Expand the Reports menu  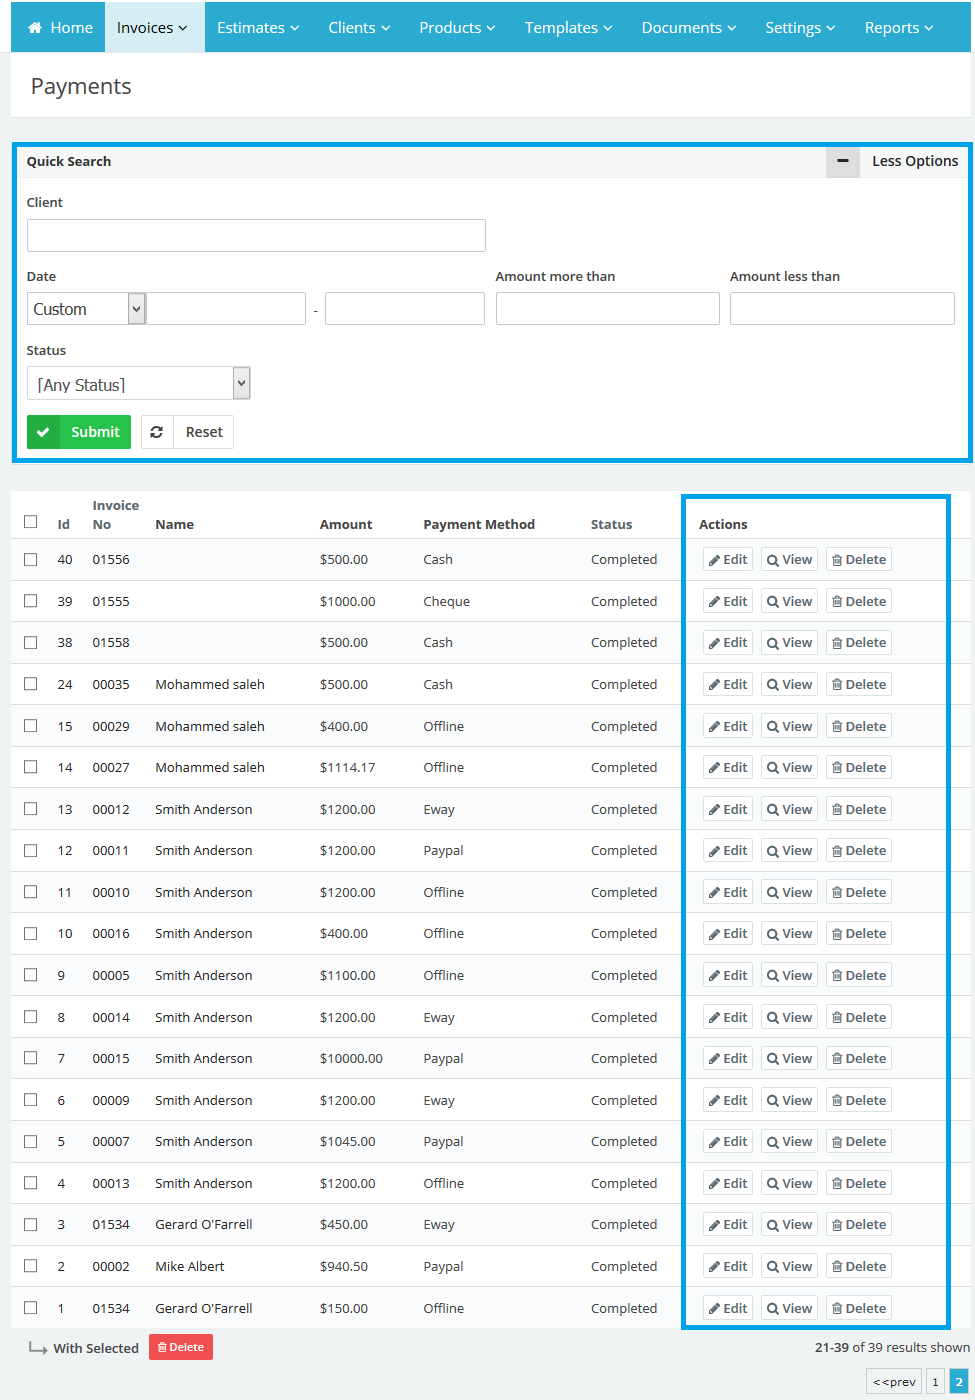click(898, 28)
